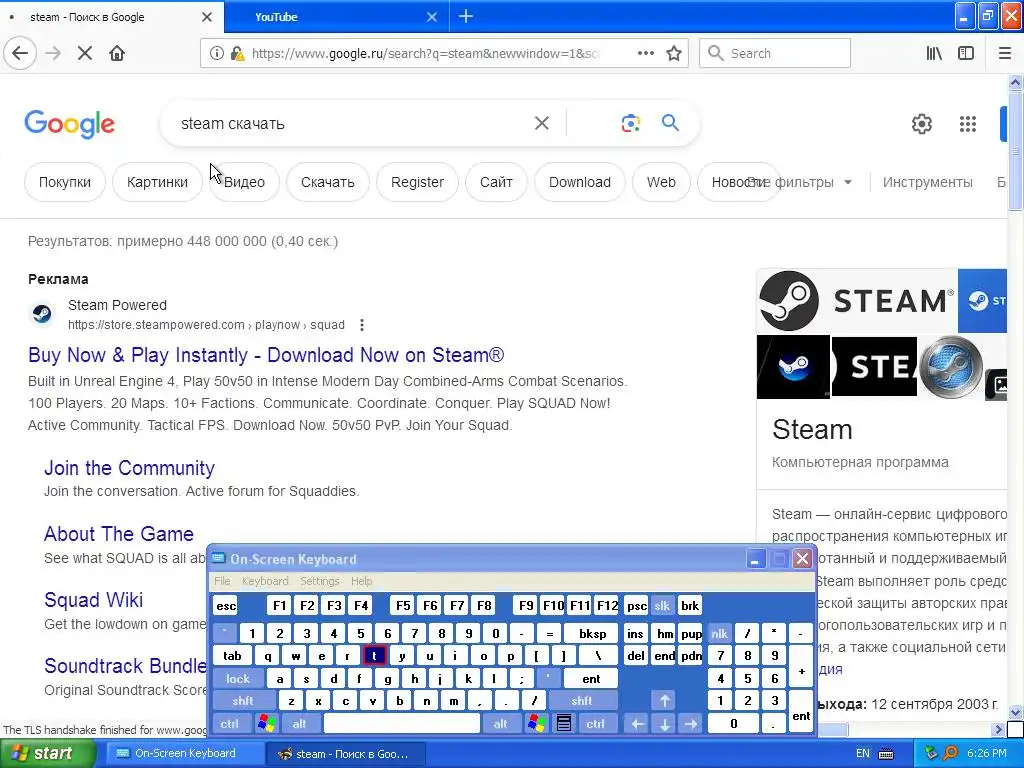
Task: Open the tray keyboard icon beside EN
Action: (x=886, y=754)
